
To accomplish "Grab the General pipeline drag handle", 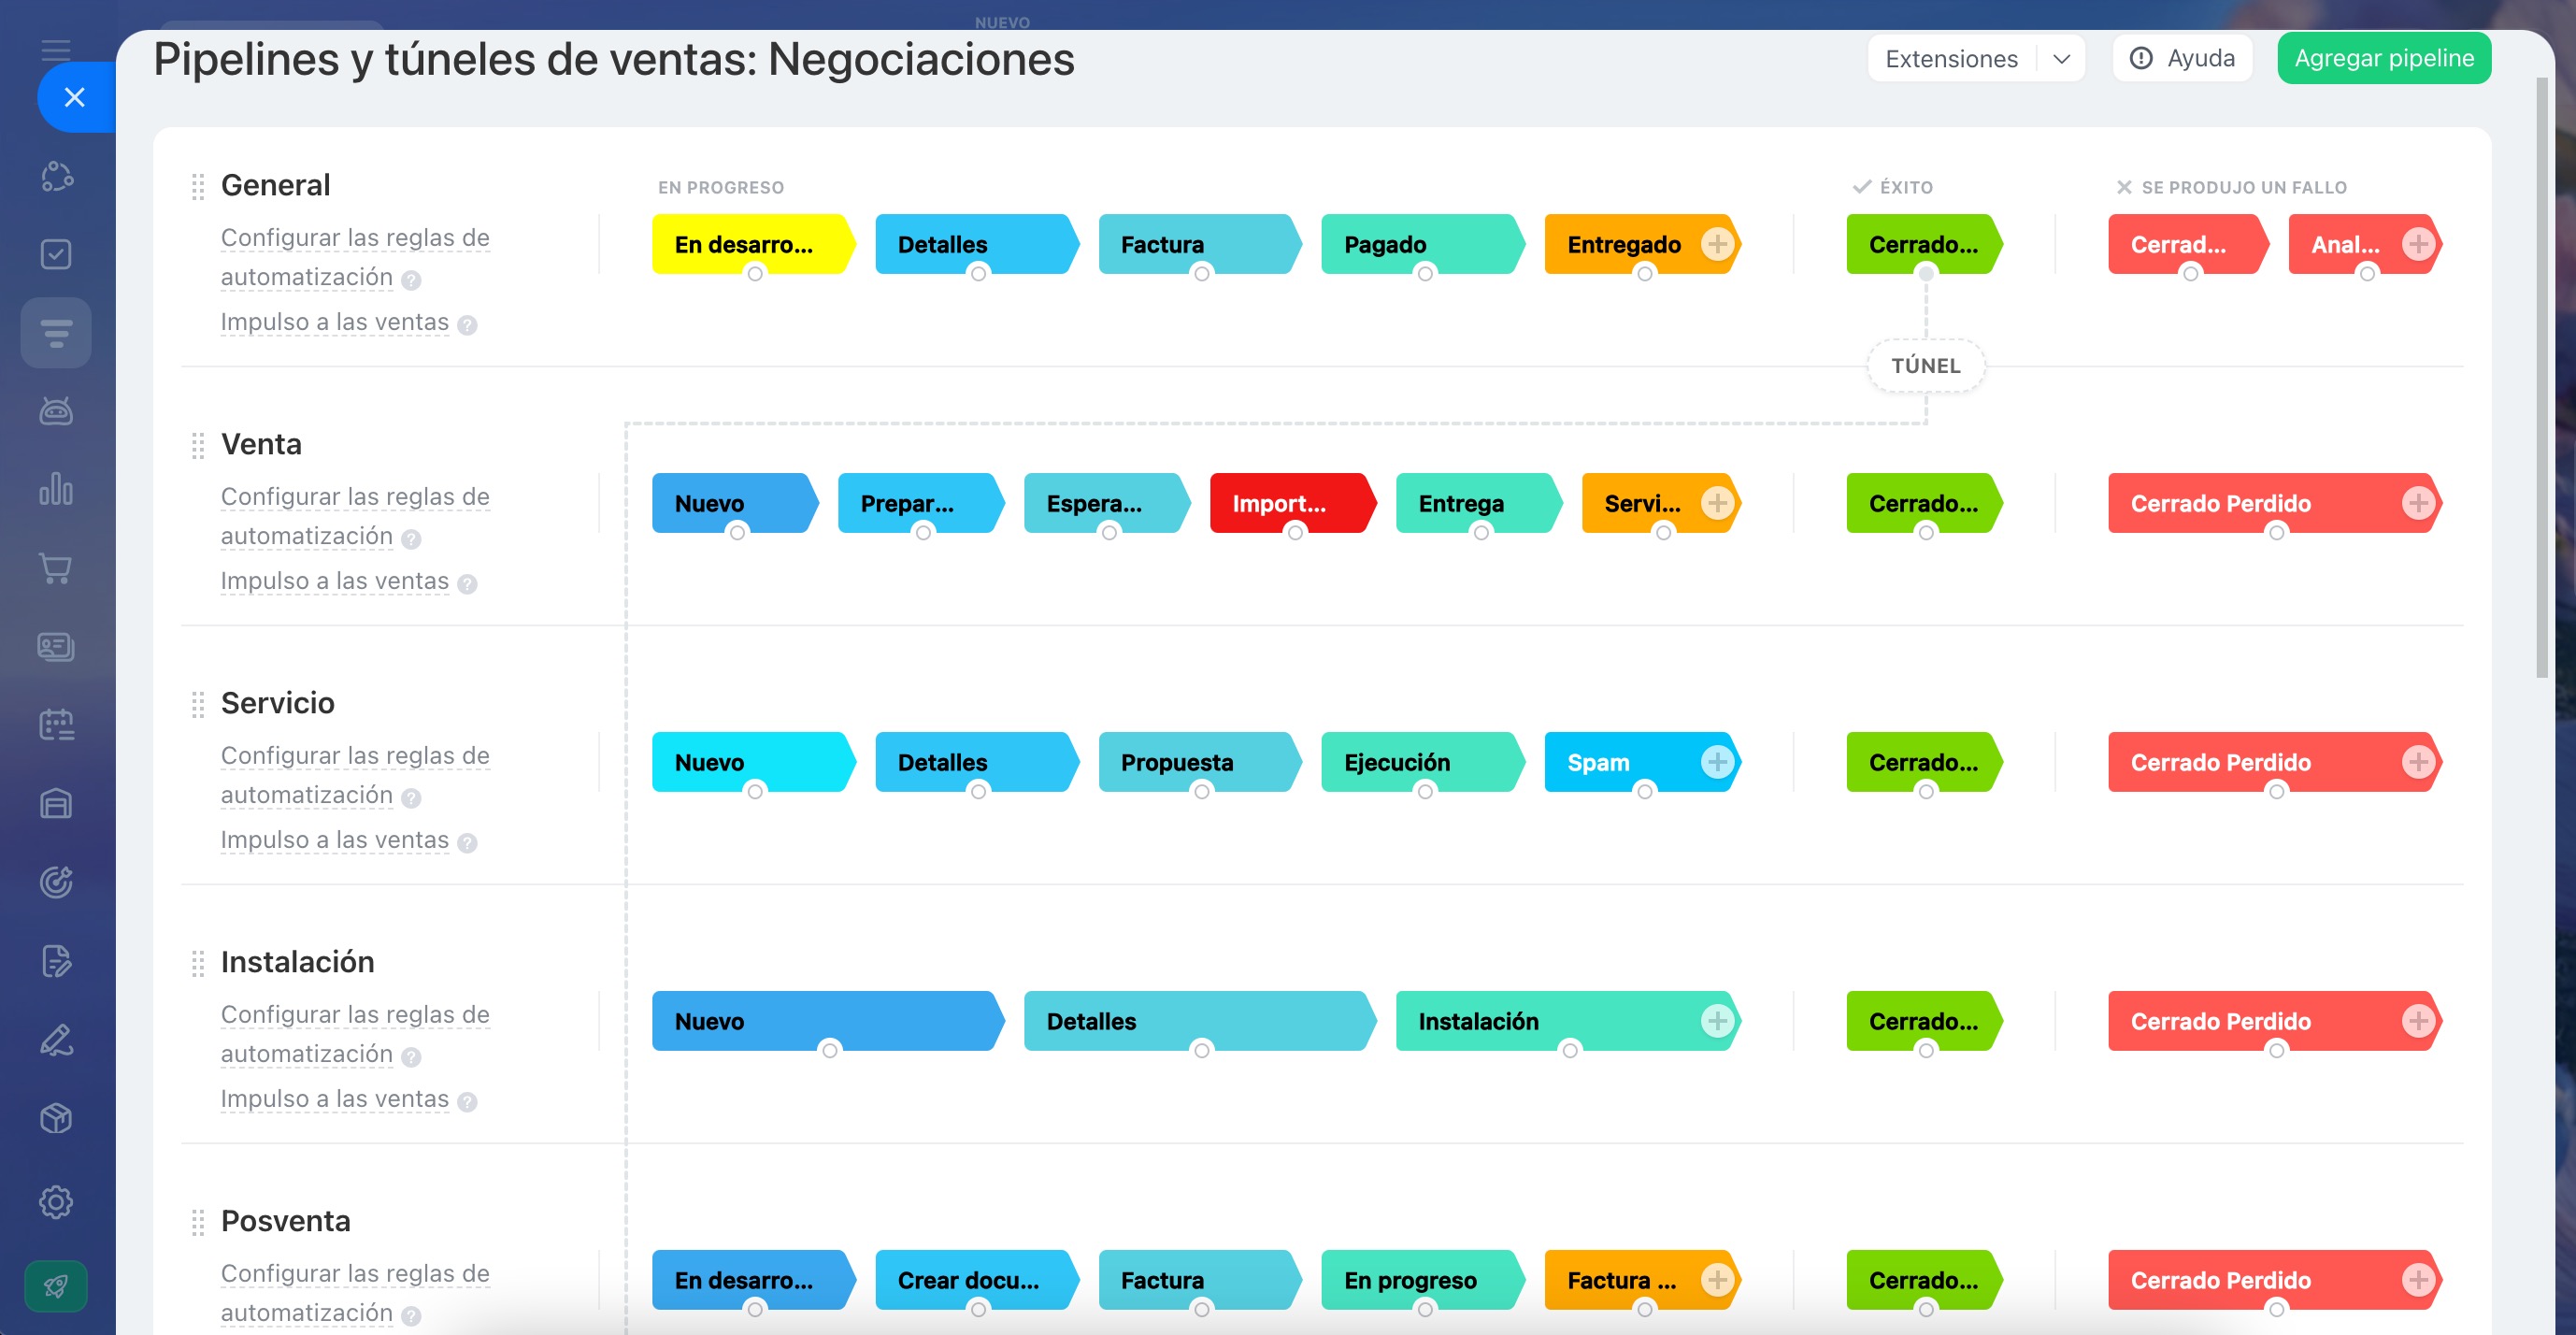I will coord(198,186).
